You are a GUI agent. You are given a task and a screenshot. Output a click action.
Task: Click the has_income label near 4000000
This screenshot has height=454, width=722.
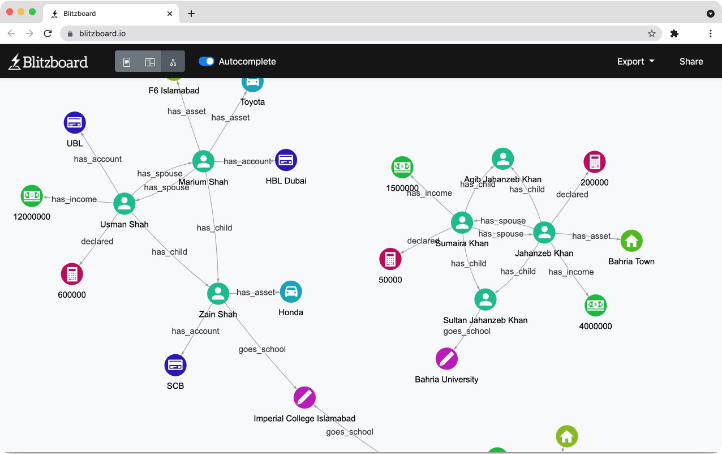point(571,272)
